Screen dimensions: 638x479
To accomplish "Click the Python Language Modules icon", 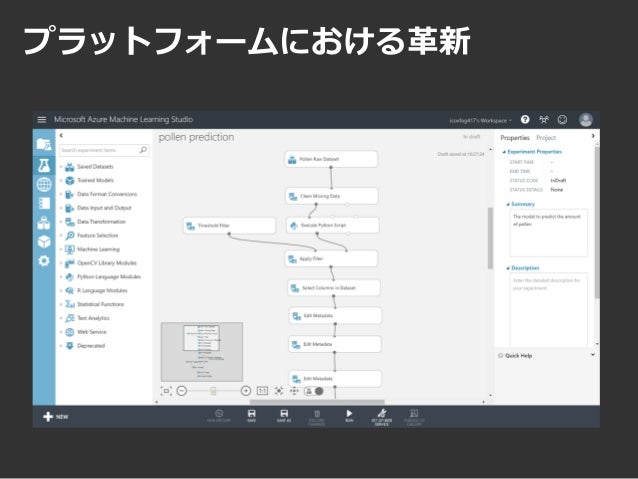I will click(x=70, y=277).
